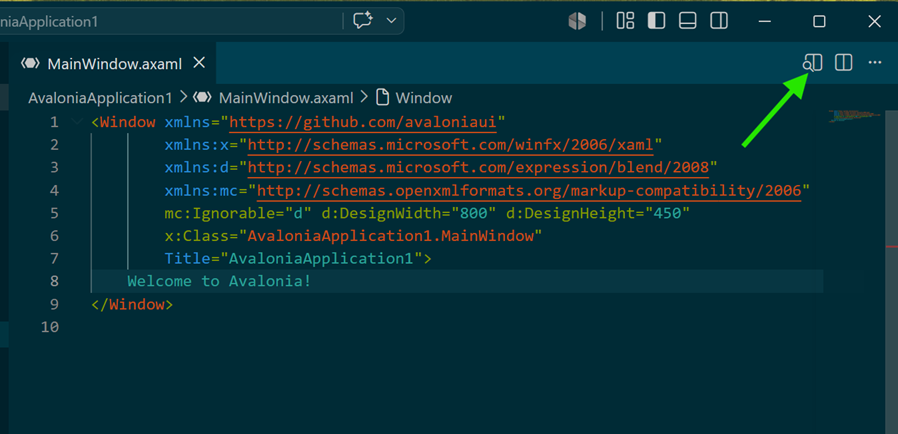This screenshot has height=434, width=898.
Task: Open the winfx/2006/xaml schema link
Action: pos(451,145)
